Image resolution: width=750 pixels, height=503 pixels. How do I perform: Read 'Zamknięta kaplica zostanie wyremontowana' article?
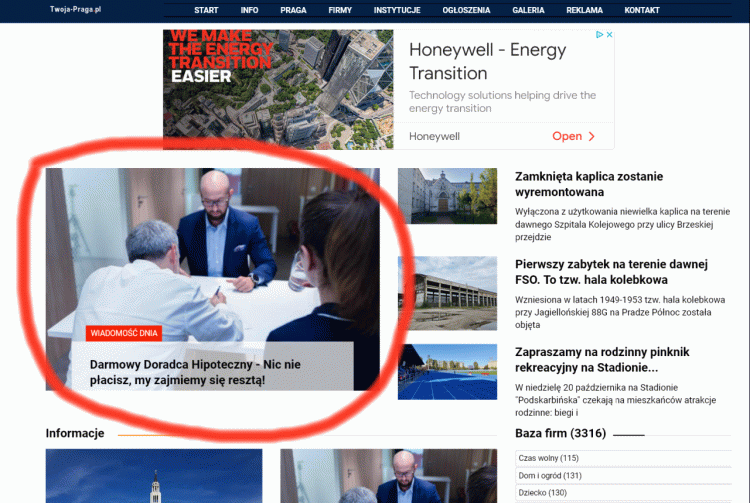tap(588, 184)
